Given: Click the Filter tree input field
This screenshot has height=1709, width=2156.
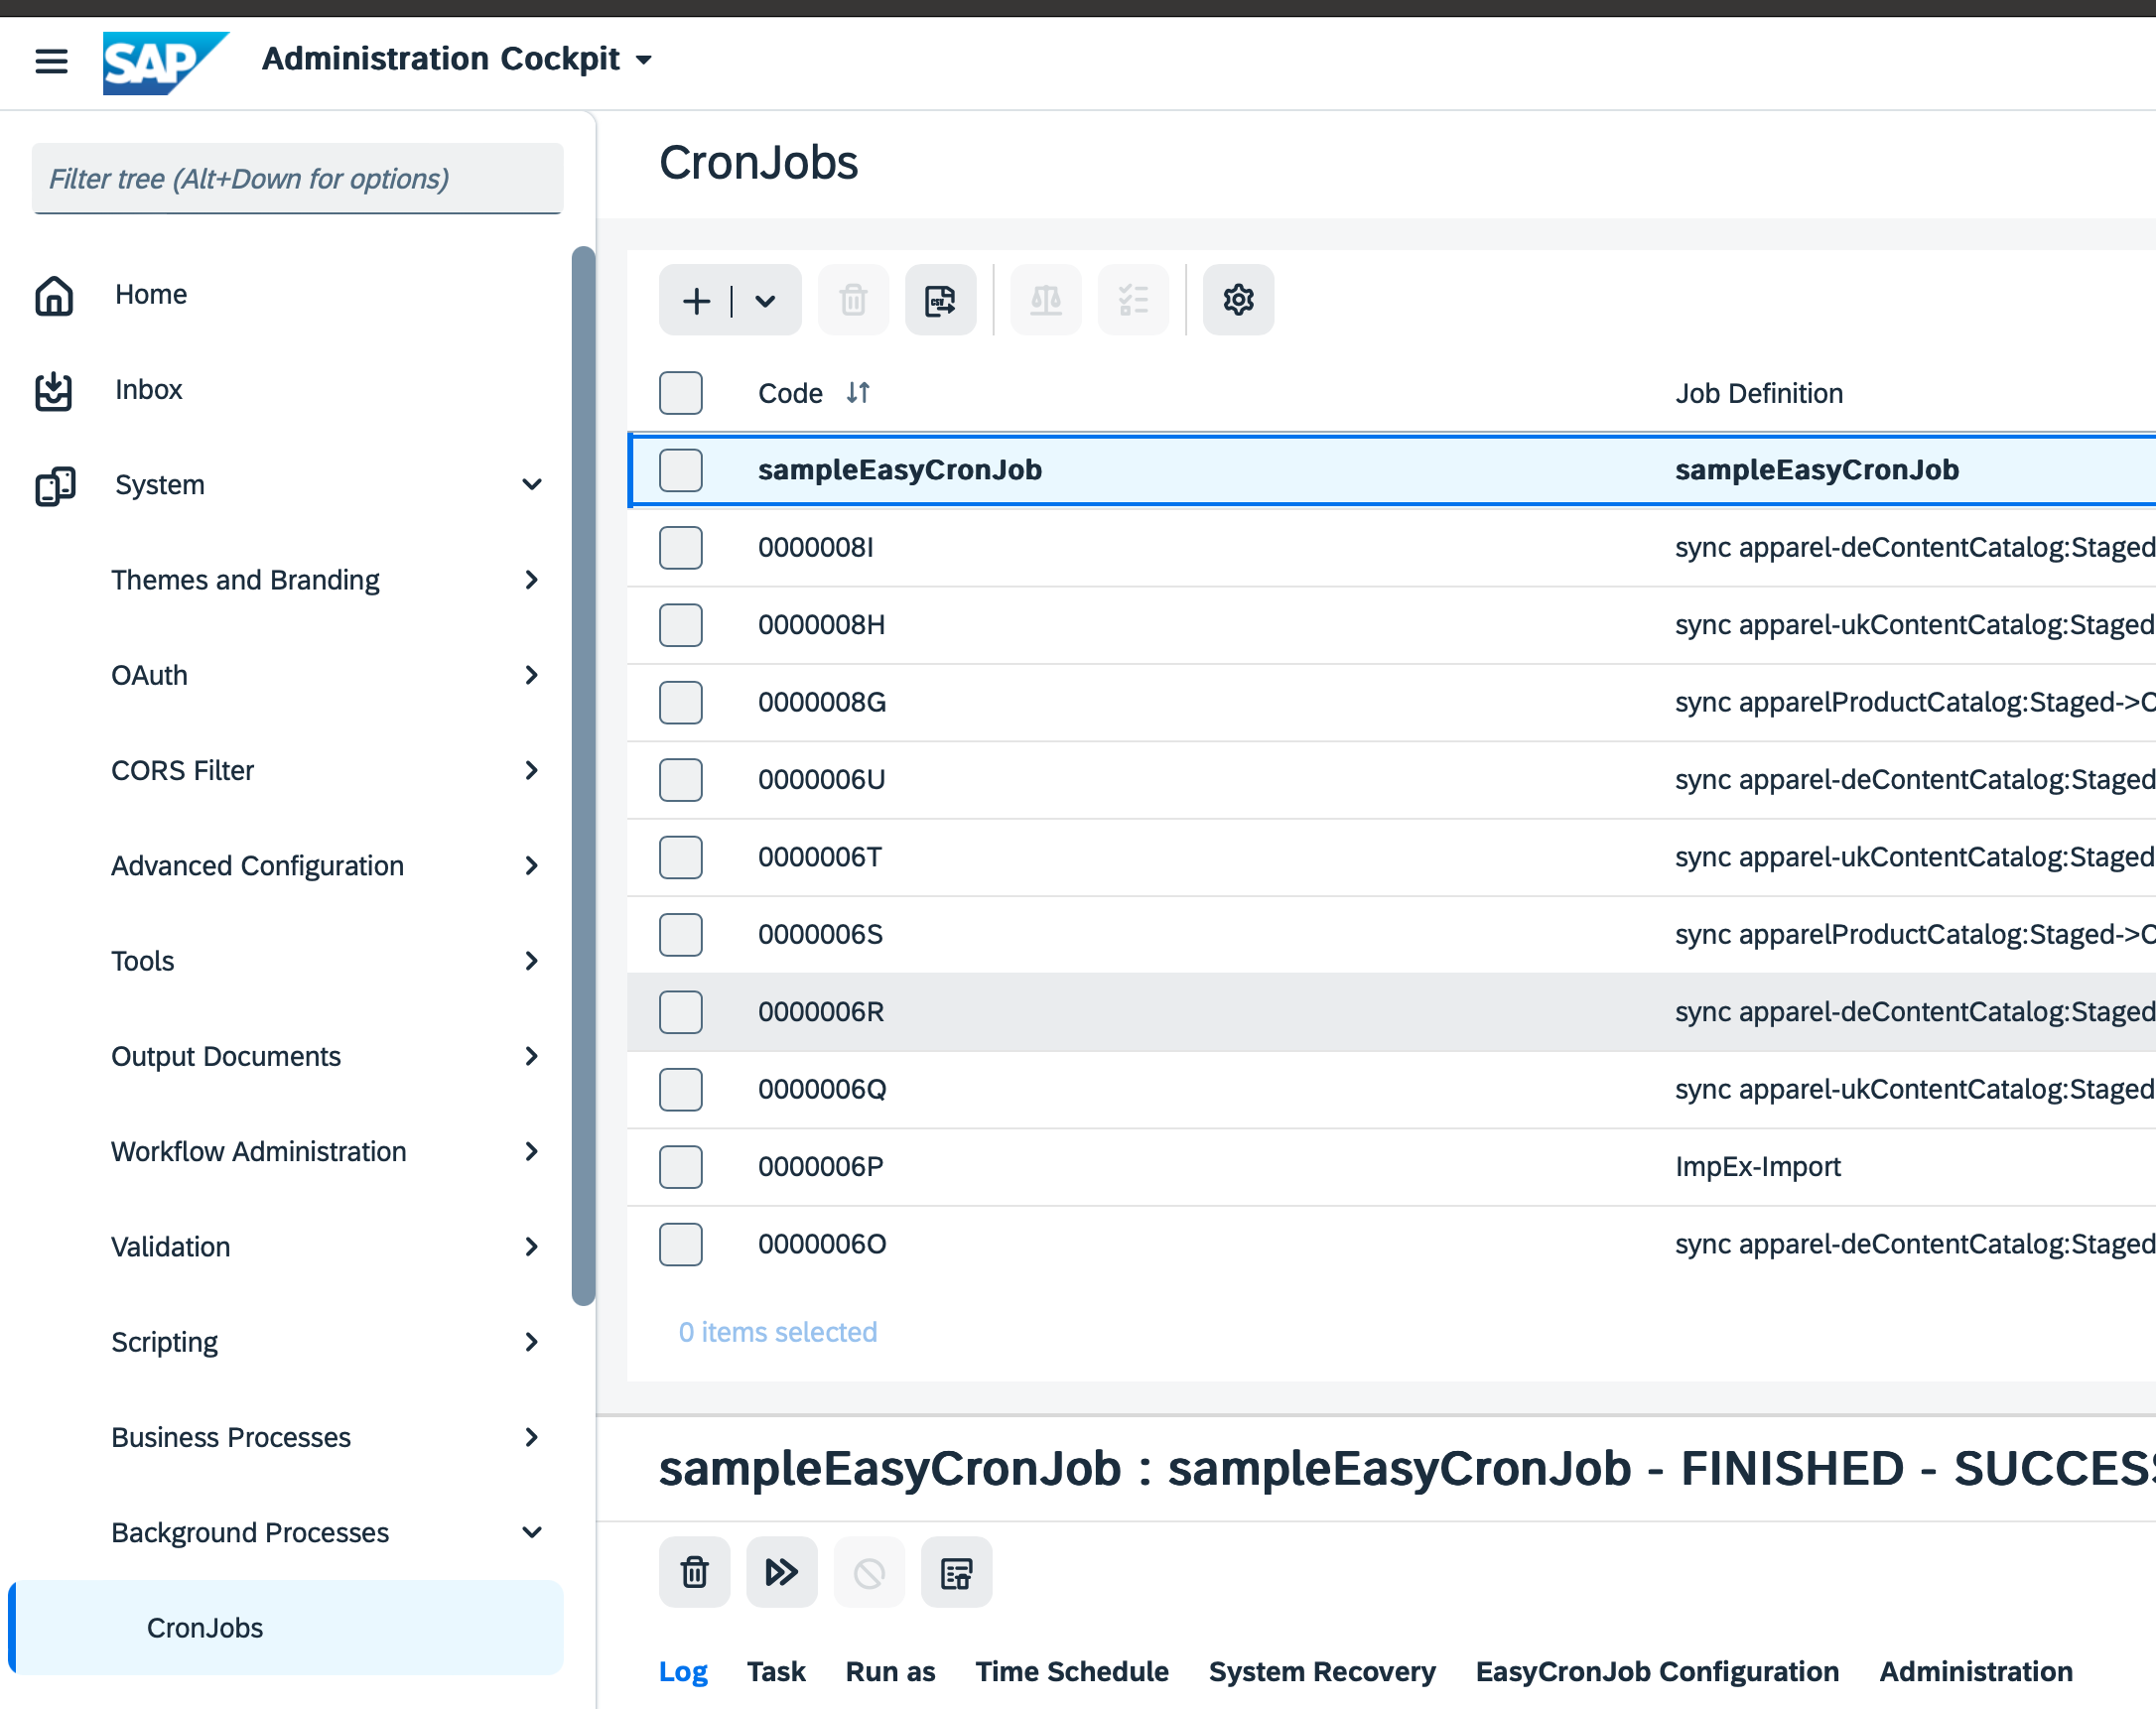Looking at the screenshot, I should click(x=297, y=179).
